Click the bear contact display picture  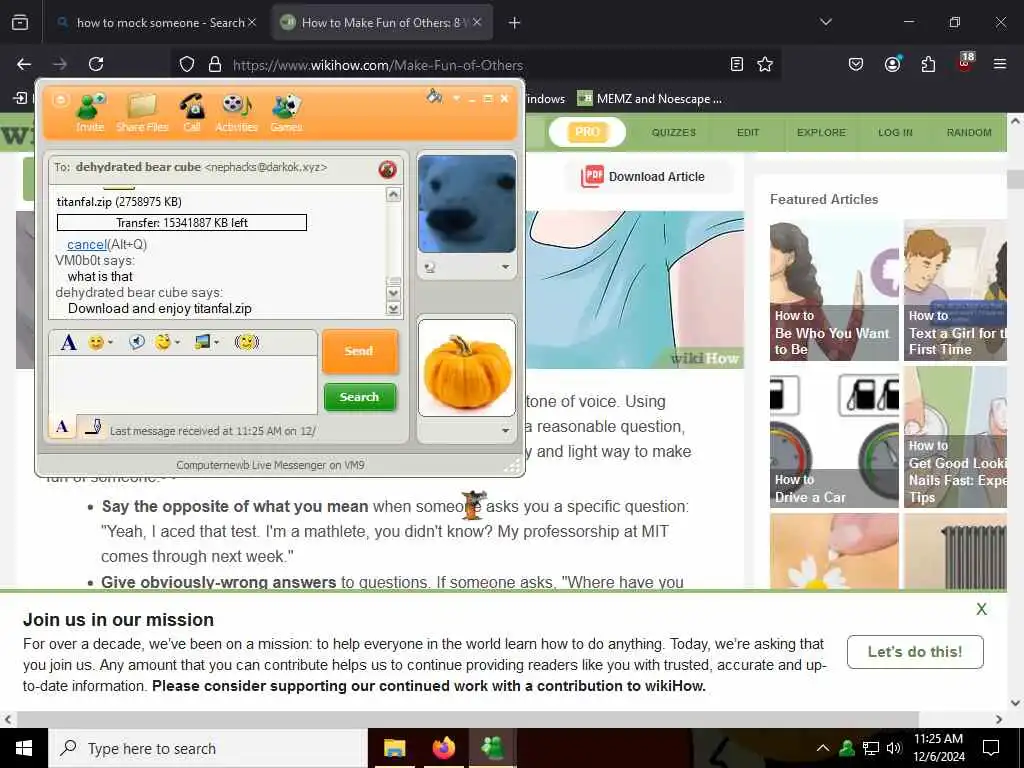467,204
